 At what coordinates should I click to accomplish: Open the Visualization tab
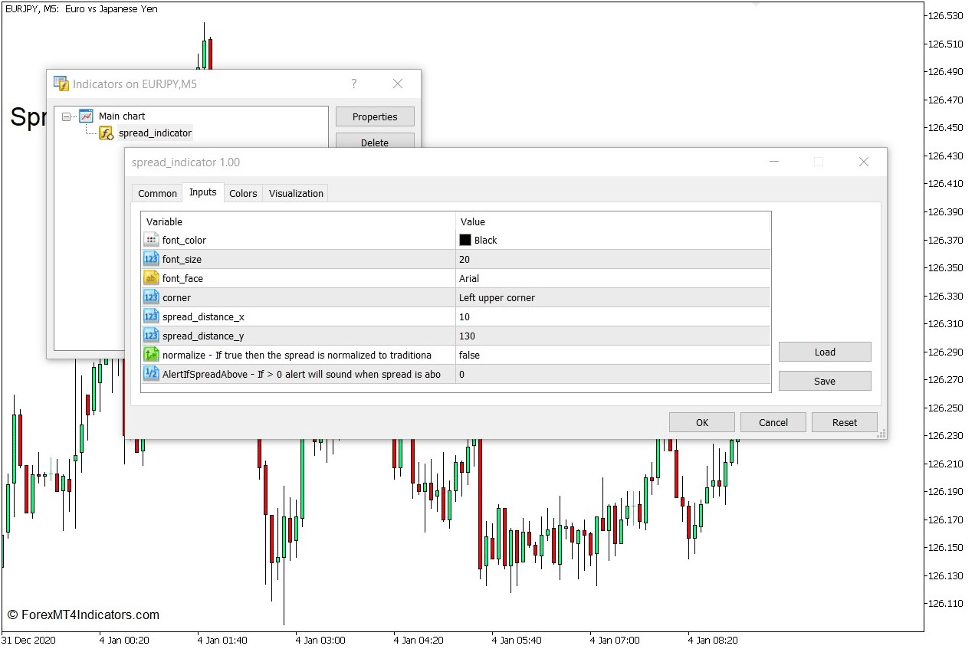[x=295, y=192]
